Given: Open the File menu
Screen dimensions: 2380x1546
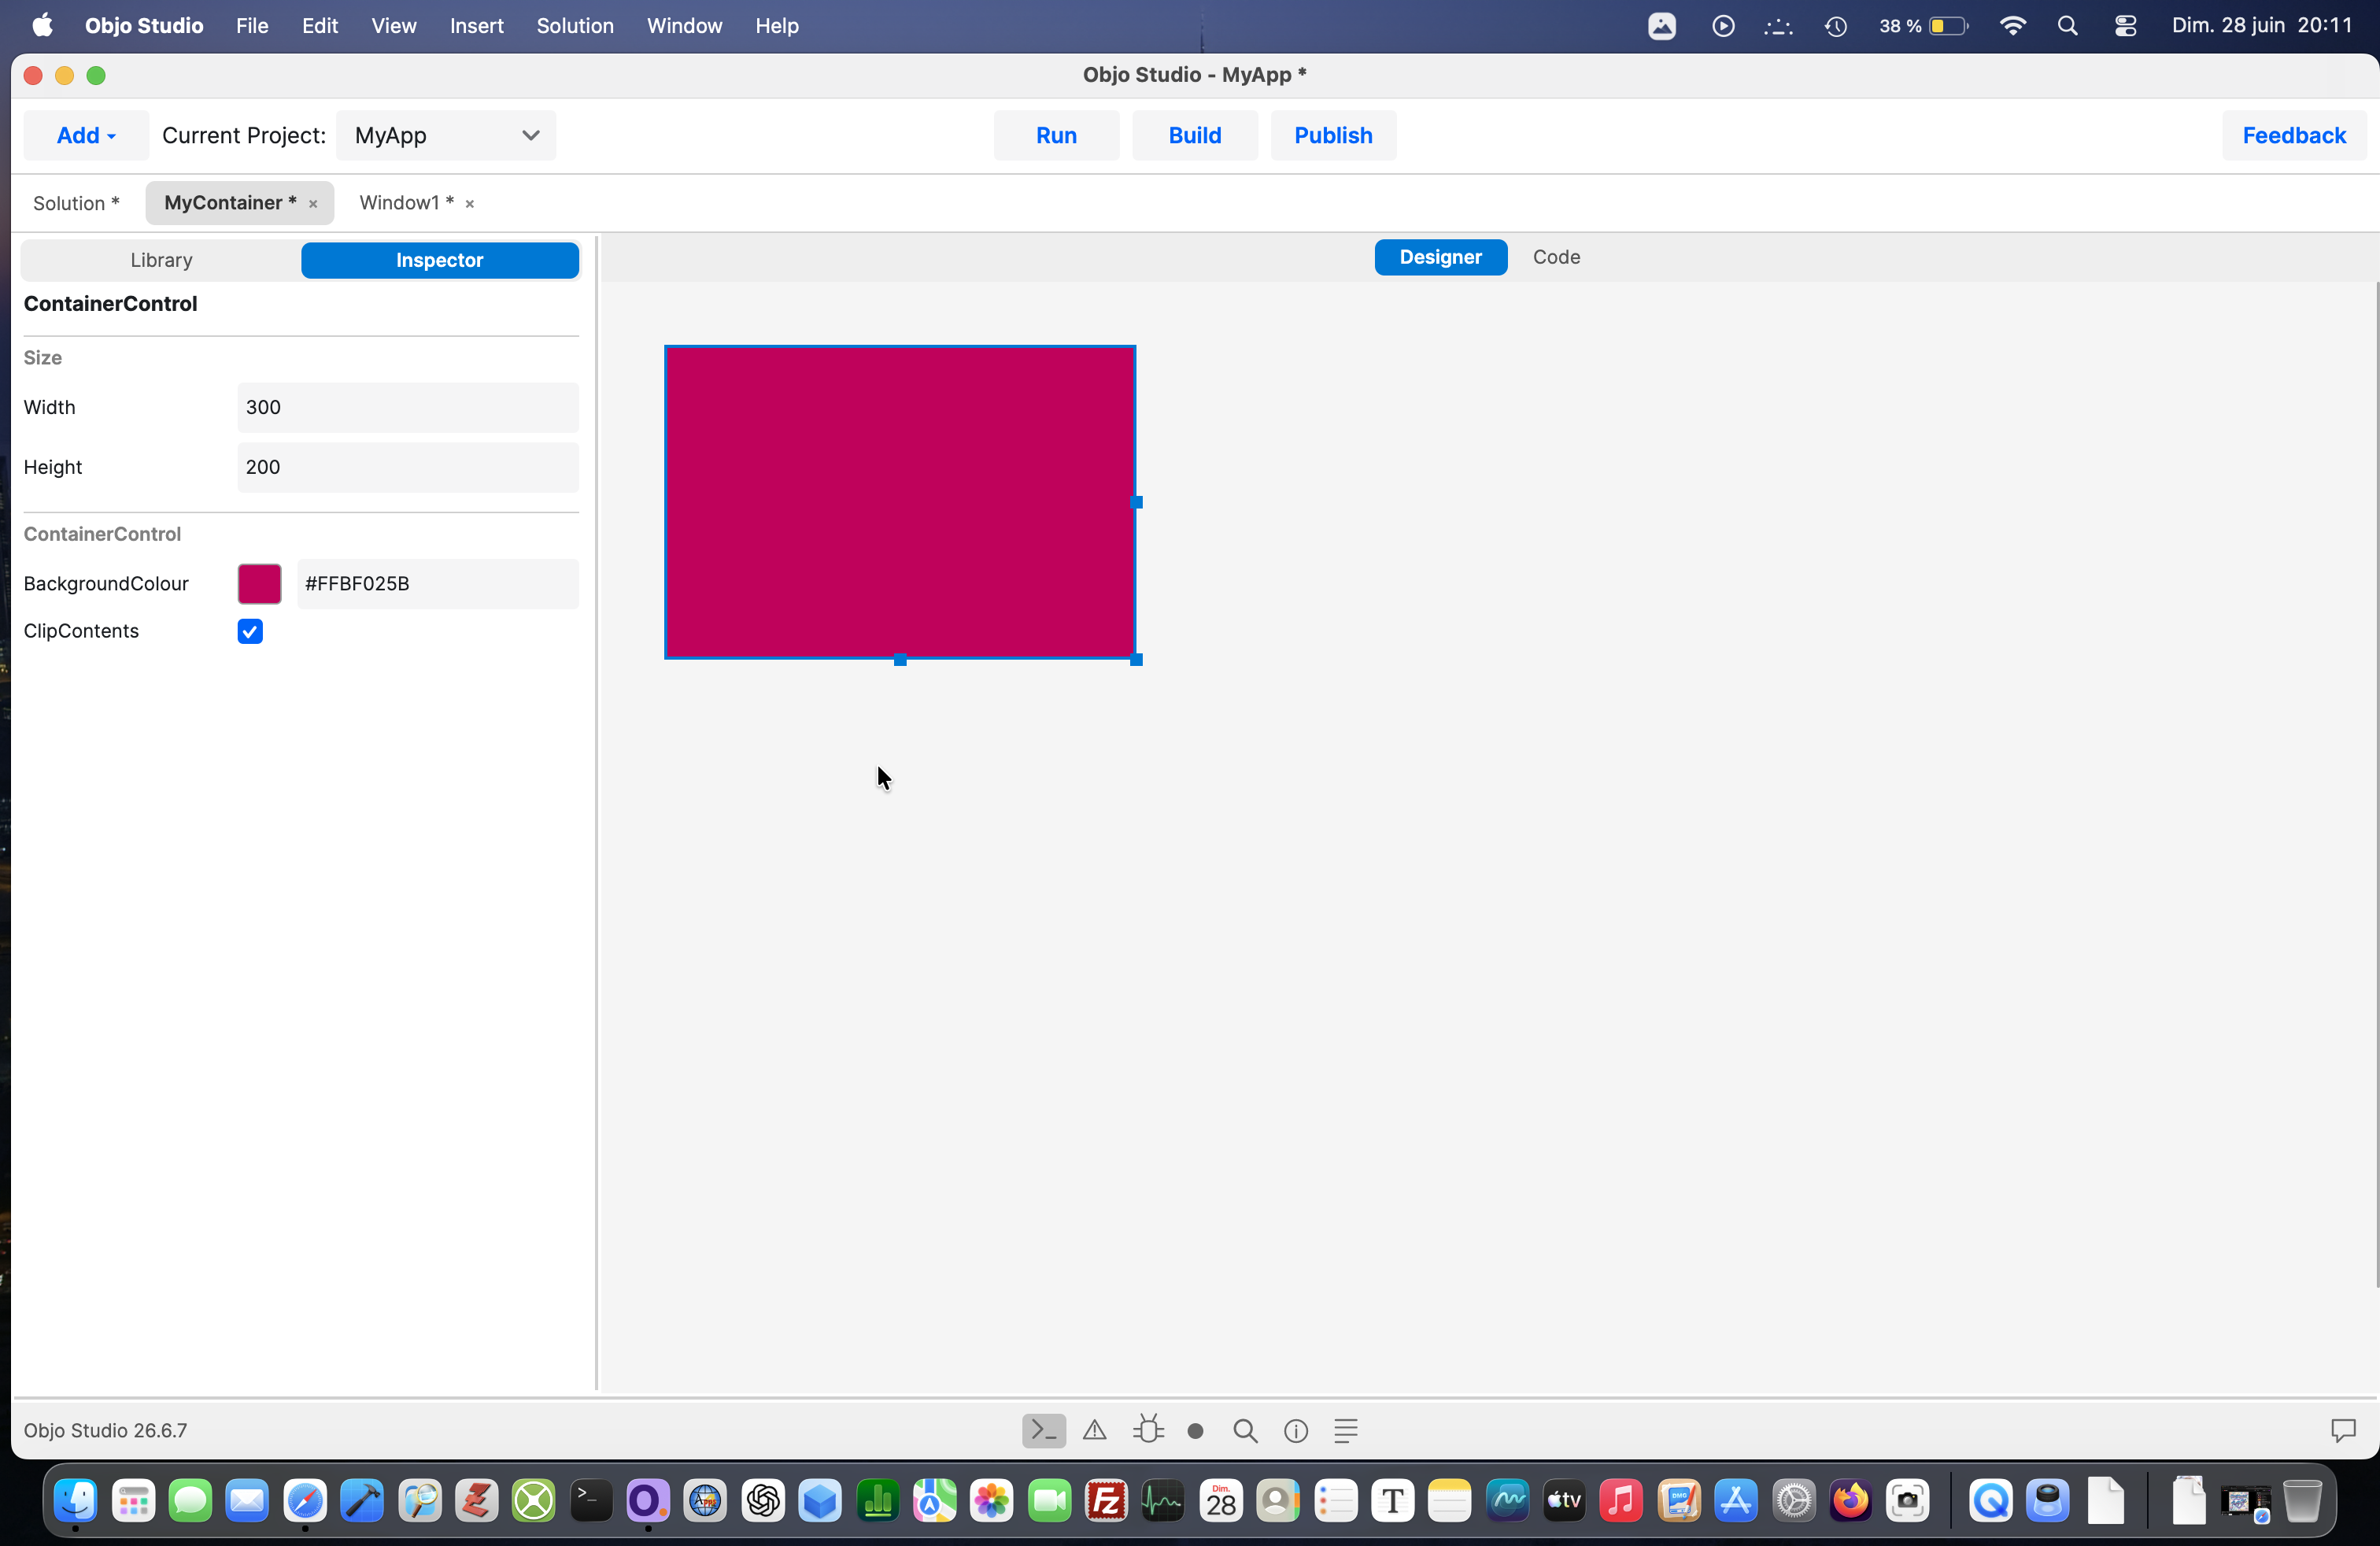Looking at the screenshot, I should (x=252, y=26).
